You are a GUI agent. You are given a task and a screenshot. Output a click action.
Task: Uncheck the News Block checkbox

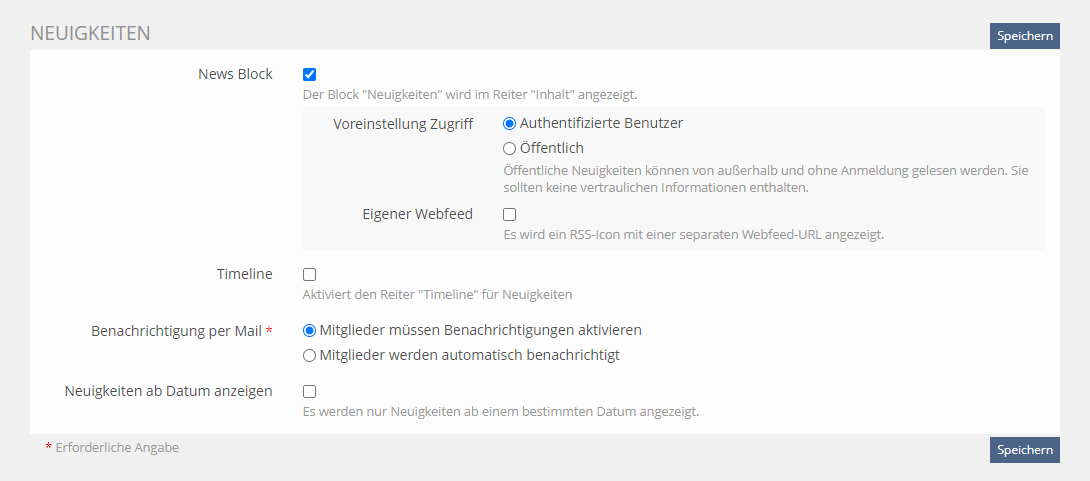click(x=310, y=74)
